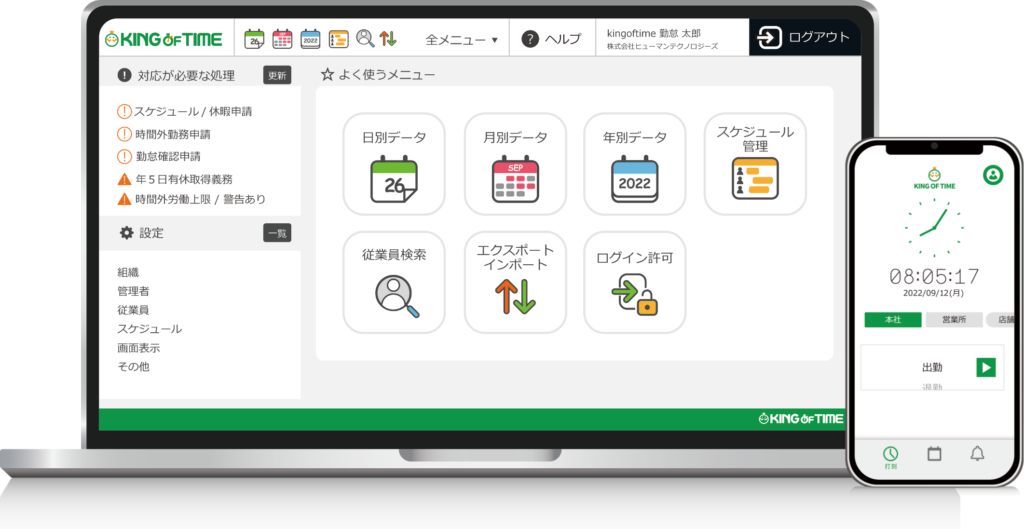
Task: Open the Export/Import tile (エクスポートインポート)
Action: tap(515, 282)
